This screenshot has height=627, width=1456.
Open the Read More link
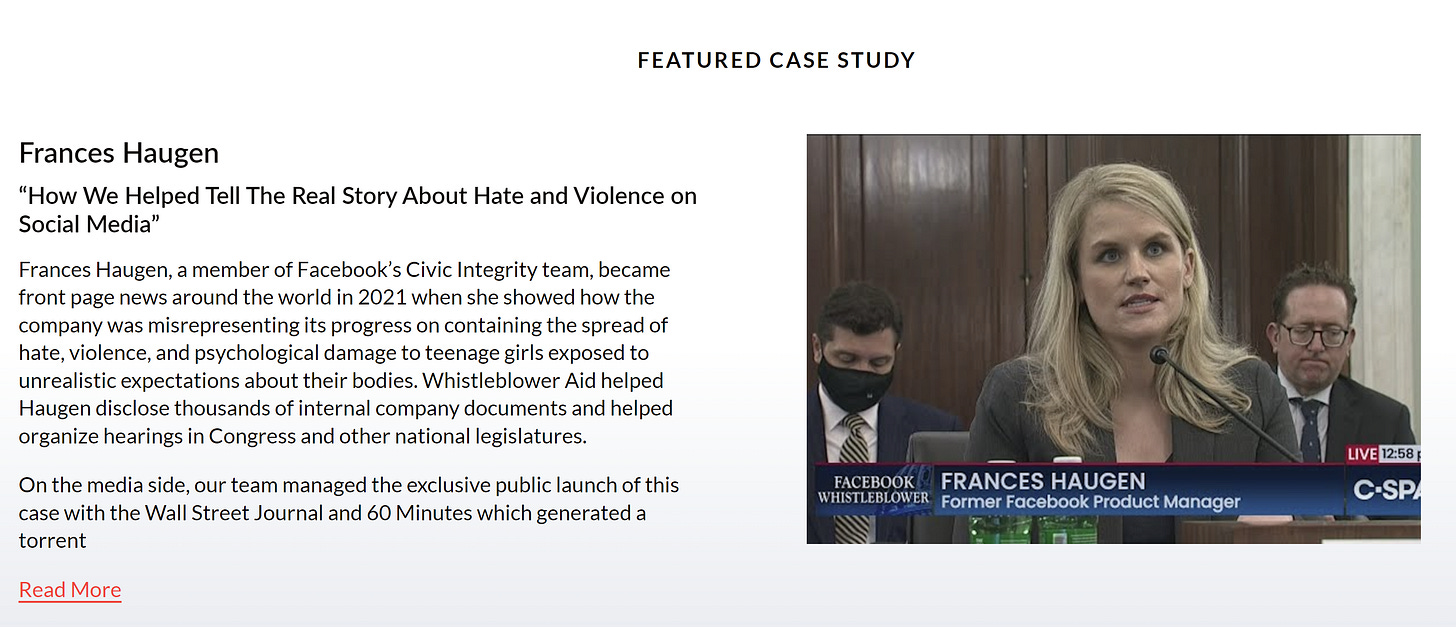pos(70,590)
